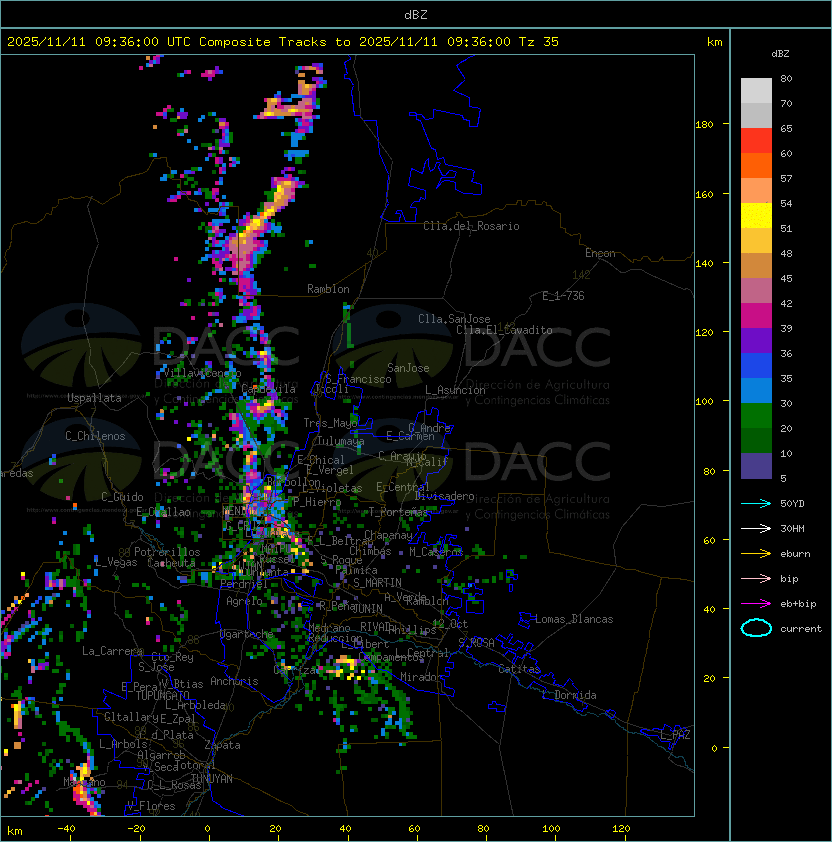The height and width of the screenshot is (842, 832).
Task: Click the 100 tick on vertical km axis
Action: (x=704, y=402)
